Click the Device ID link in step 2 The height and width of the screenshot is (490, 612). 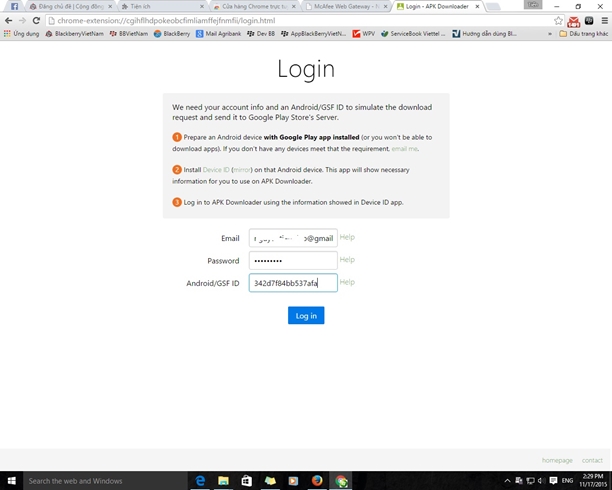coord(215,170)
